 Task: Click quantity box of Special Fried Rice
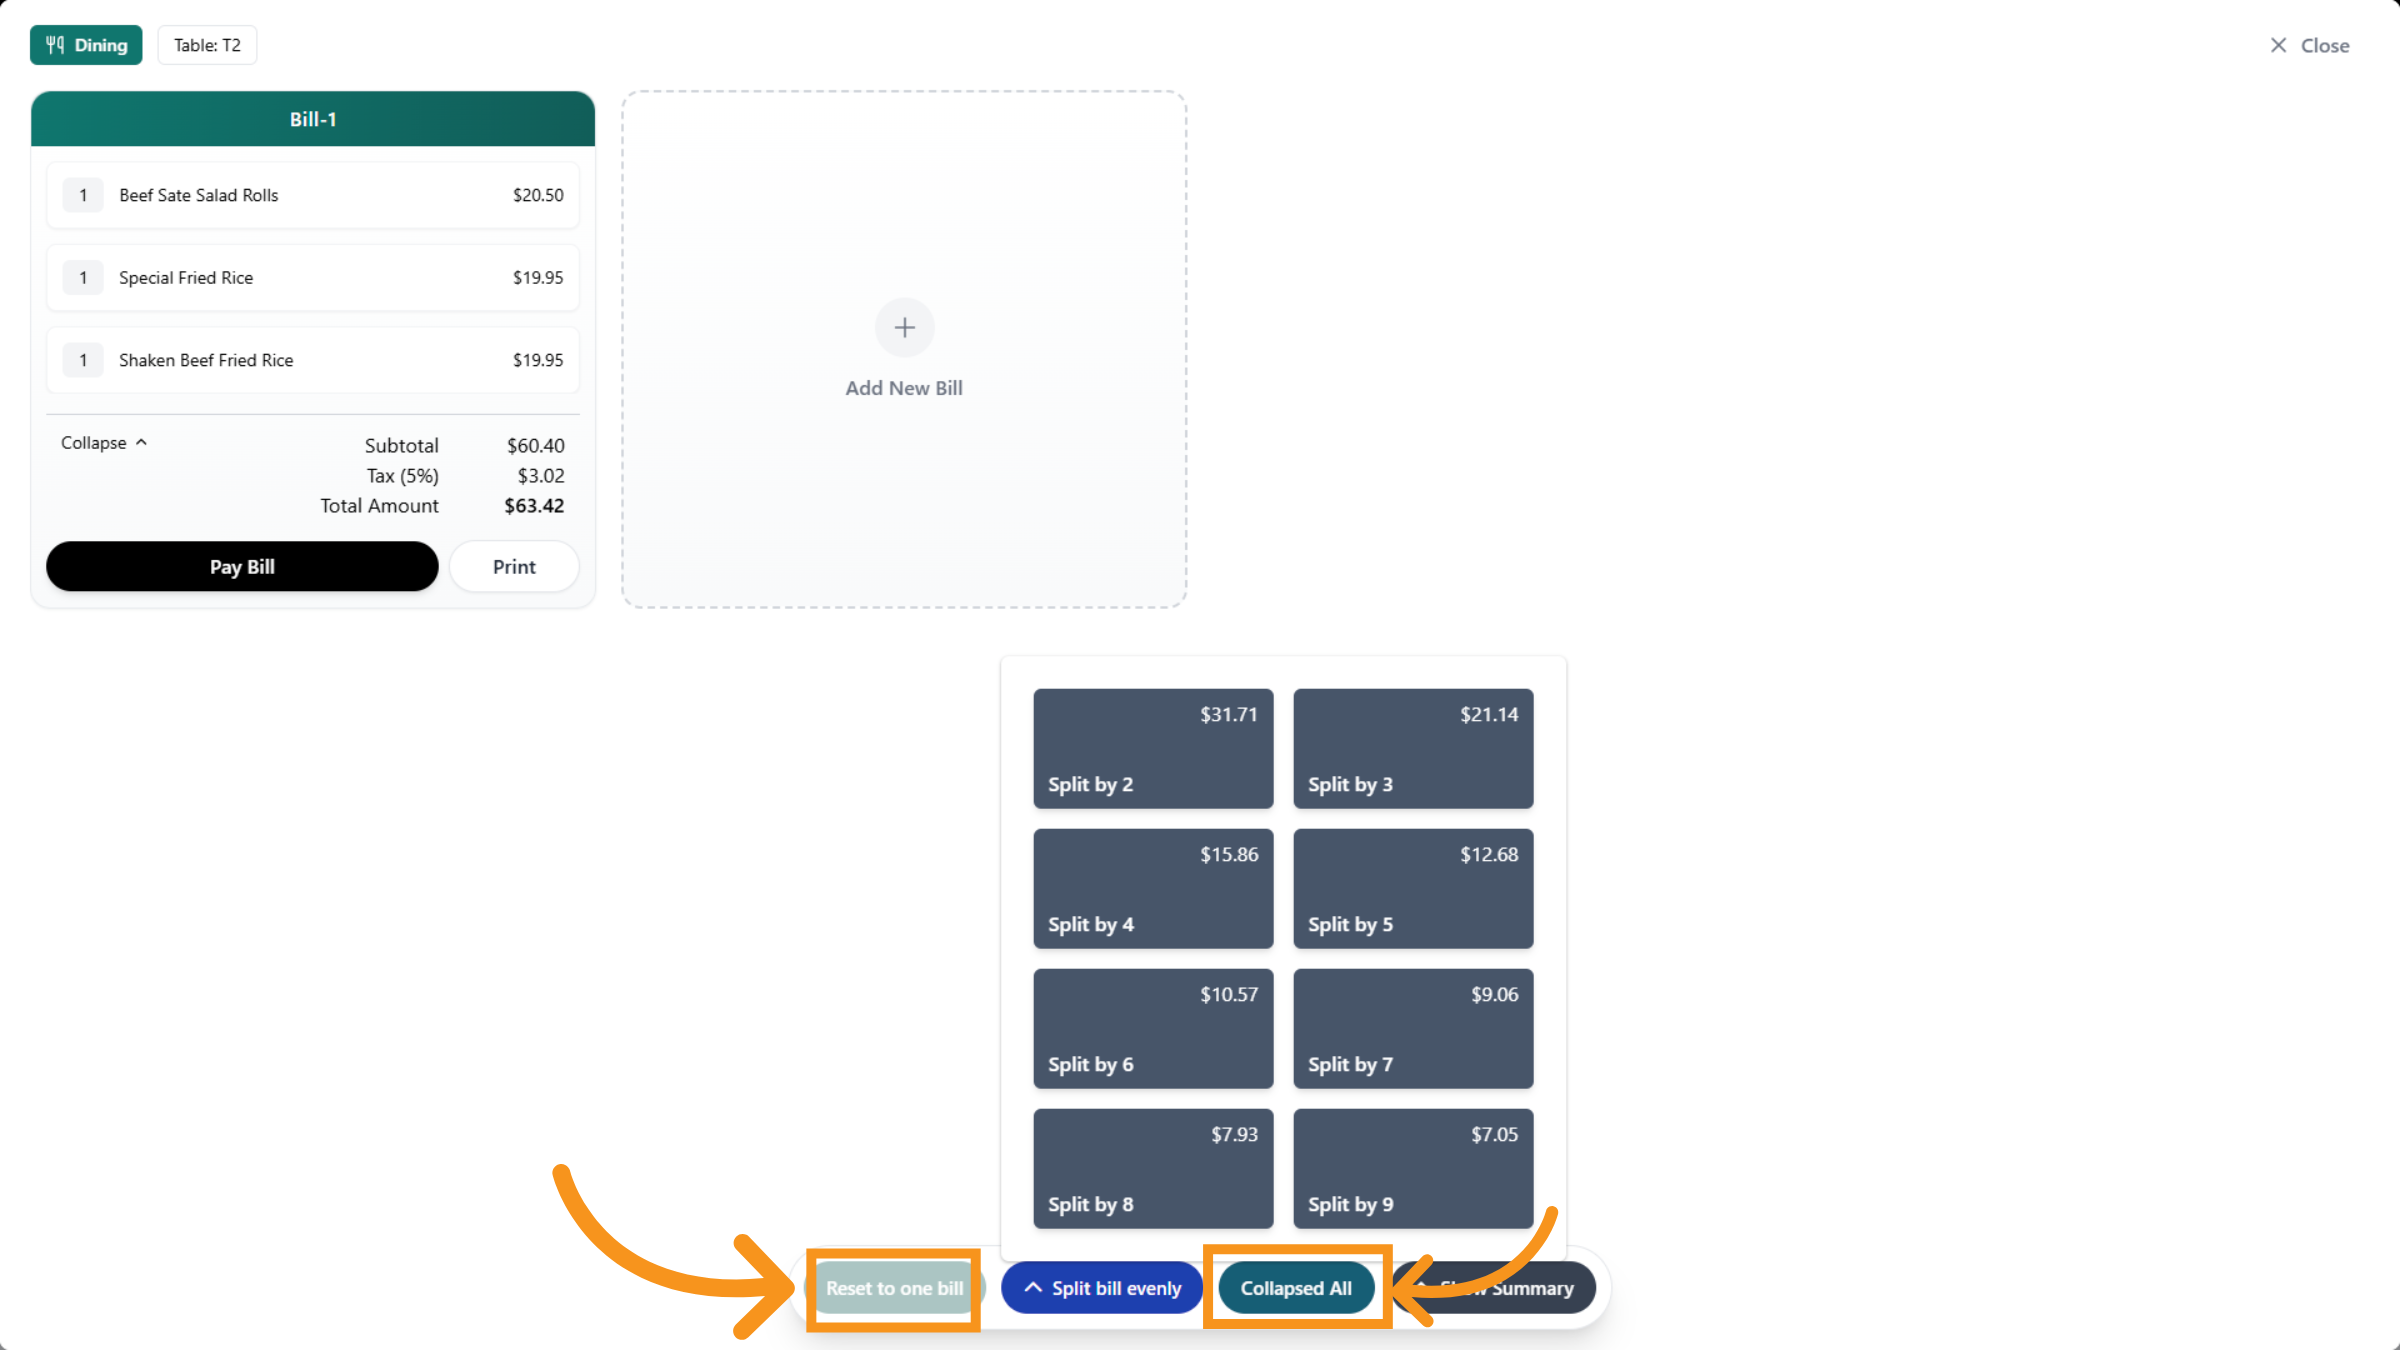point(83,278)
